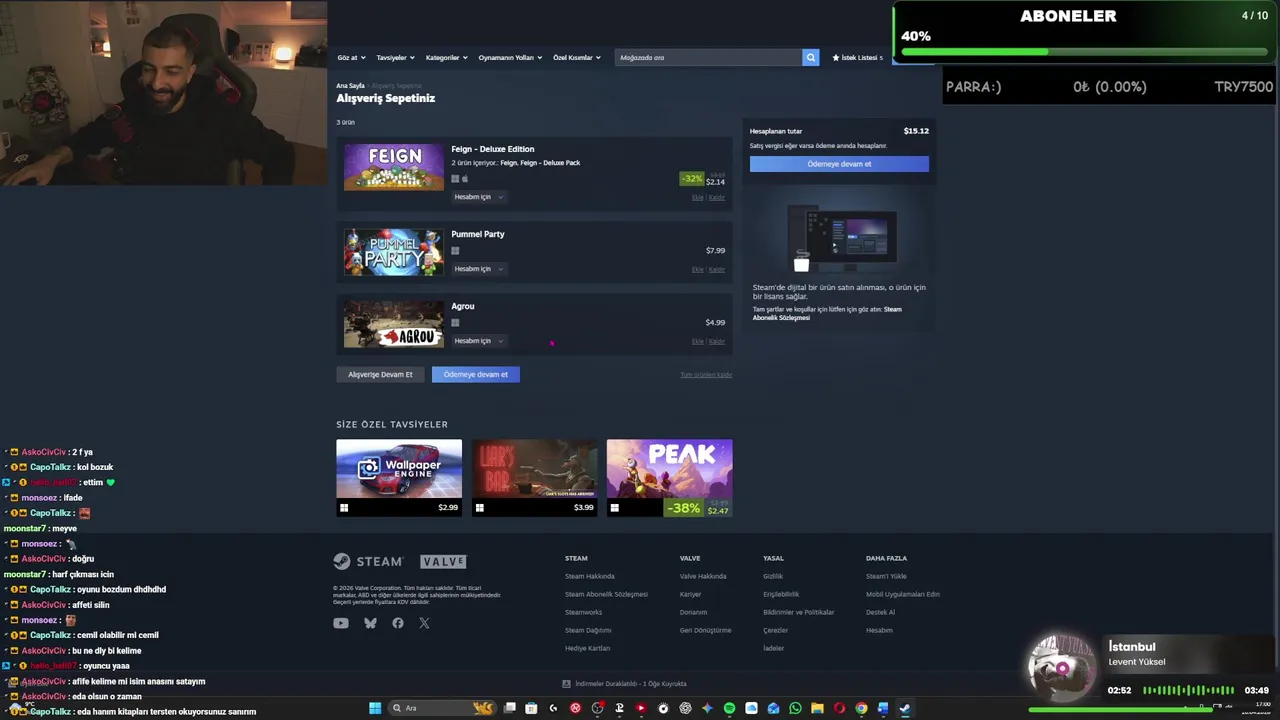Click Ekle for Pummel Party
Screen dimensions: 1280x720
pos(697,270)
